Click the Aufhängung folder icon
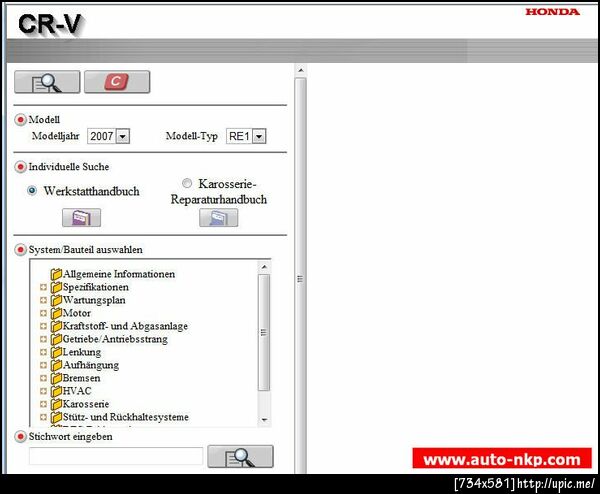 pos(56,365)
